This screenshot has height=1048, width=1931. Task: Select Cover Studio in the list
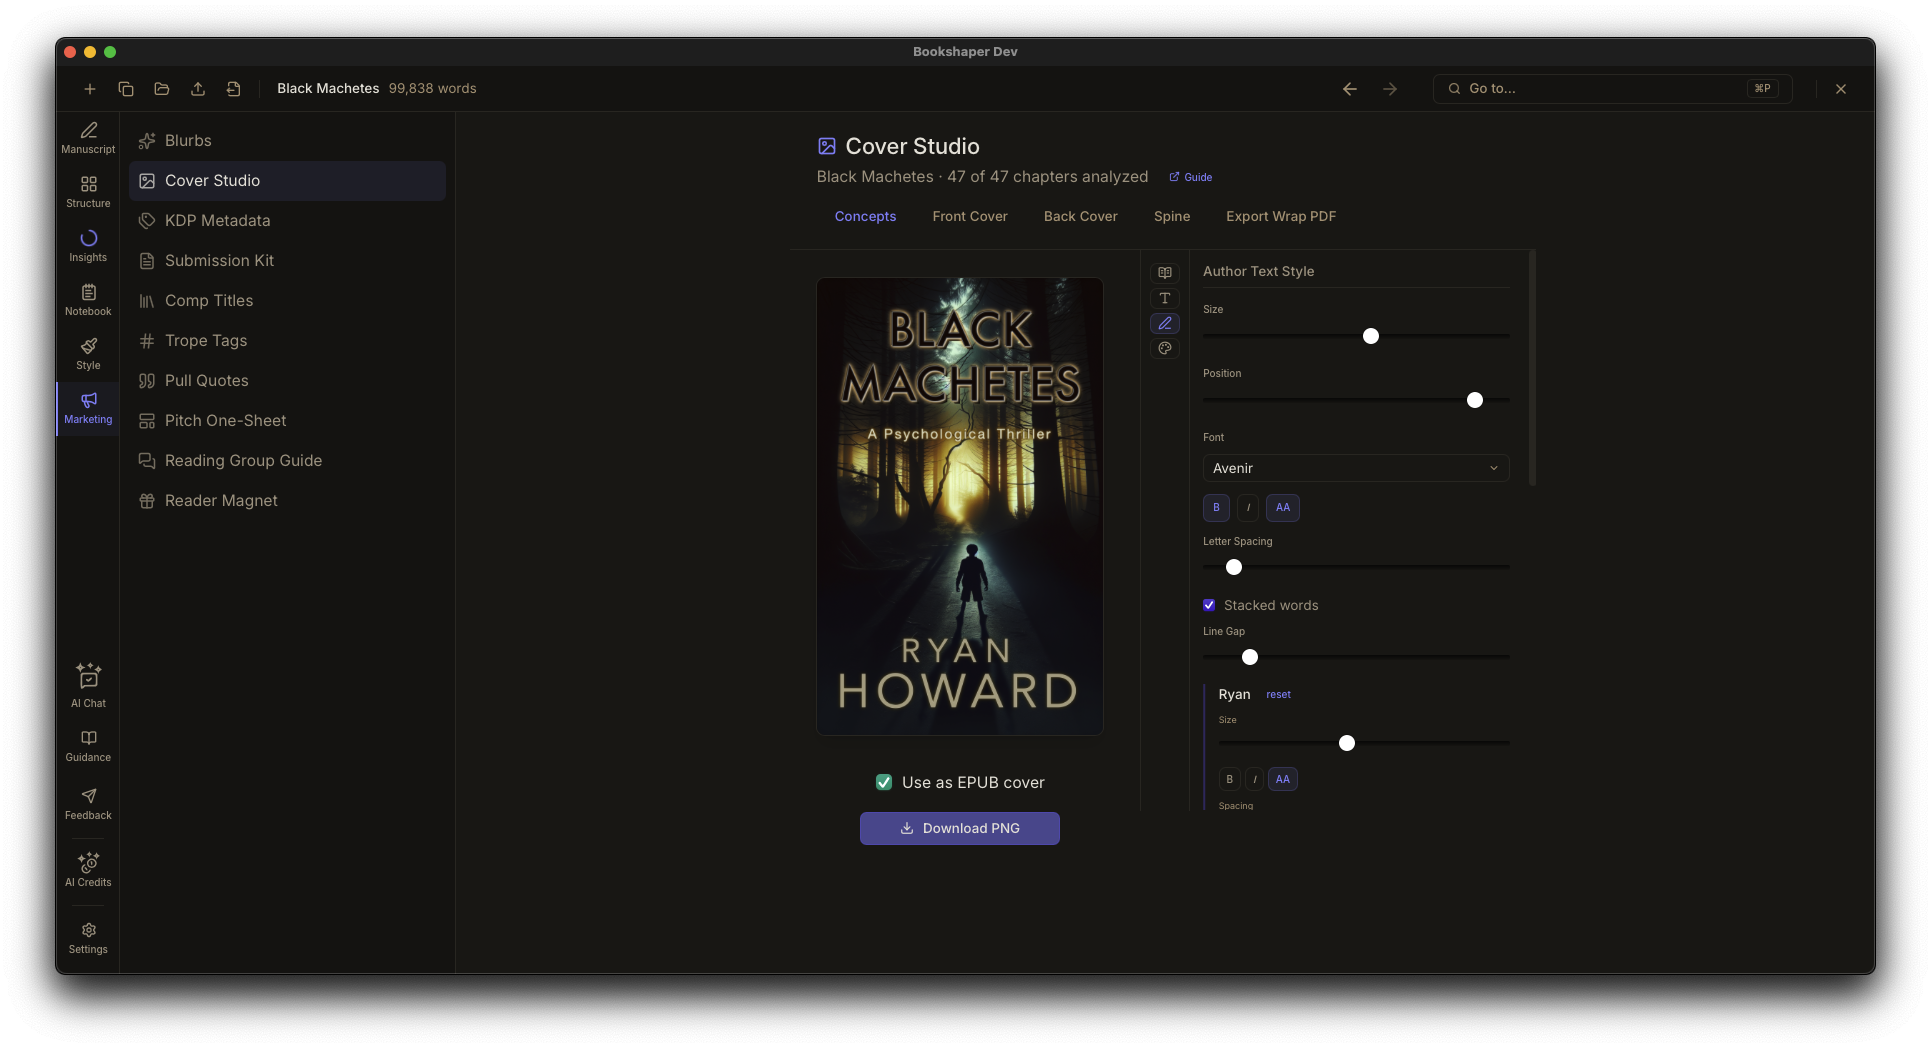(x=288, y=181)
